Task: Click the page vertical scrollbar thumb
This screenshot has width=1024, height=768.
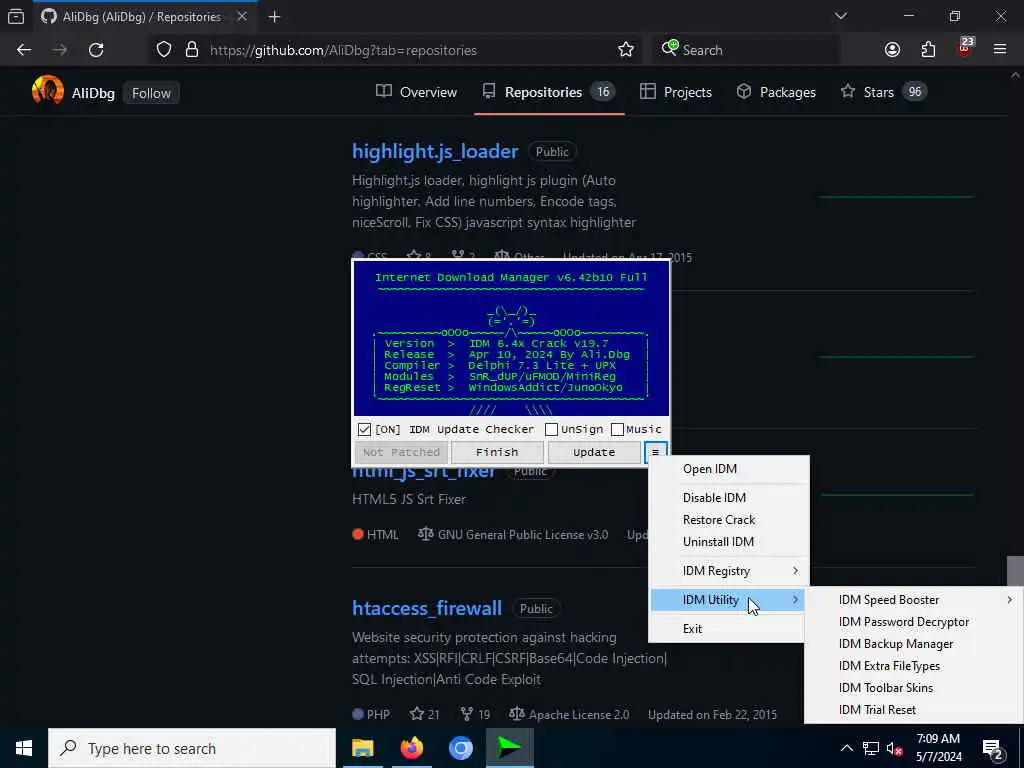Action: point(1015,571)
